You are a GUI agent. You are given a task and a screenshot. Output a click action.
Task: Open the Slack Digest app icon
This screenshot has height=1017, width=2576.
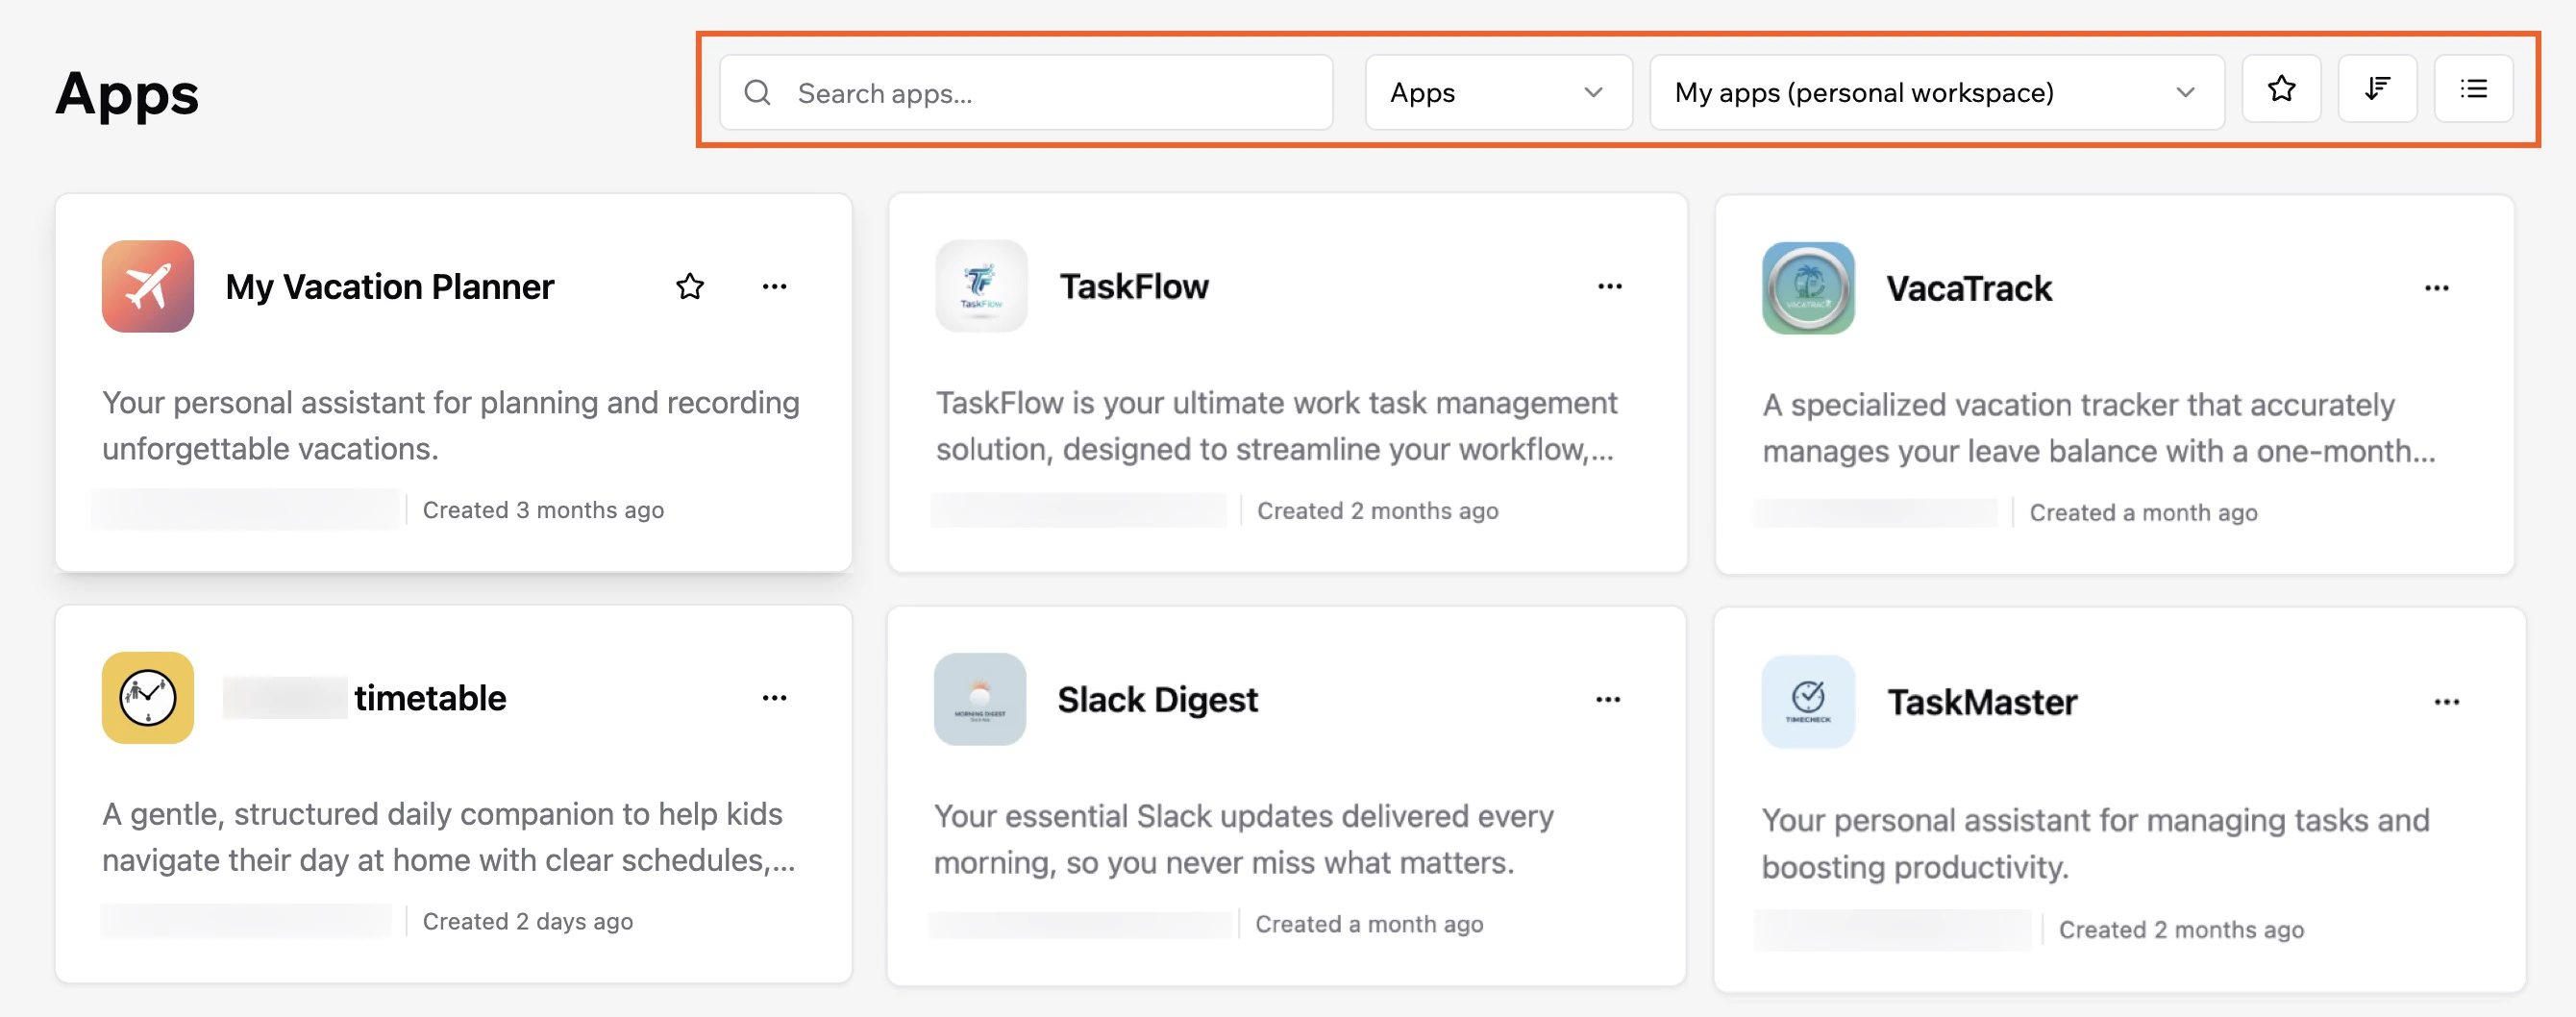pos(980,700)
